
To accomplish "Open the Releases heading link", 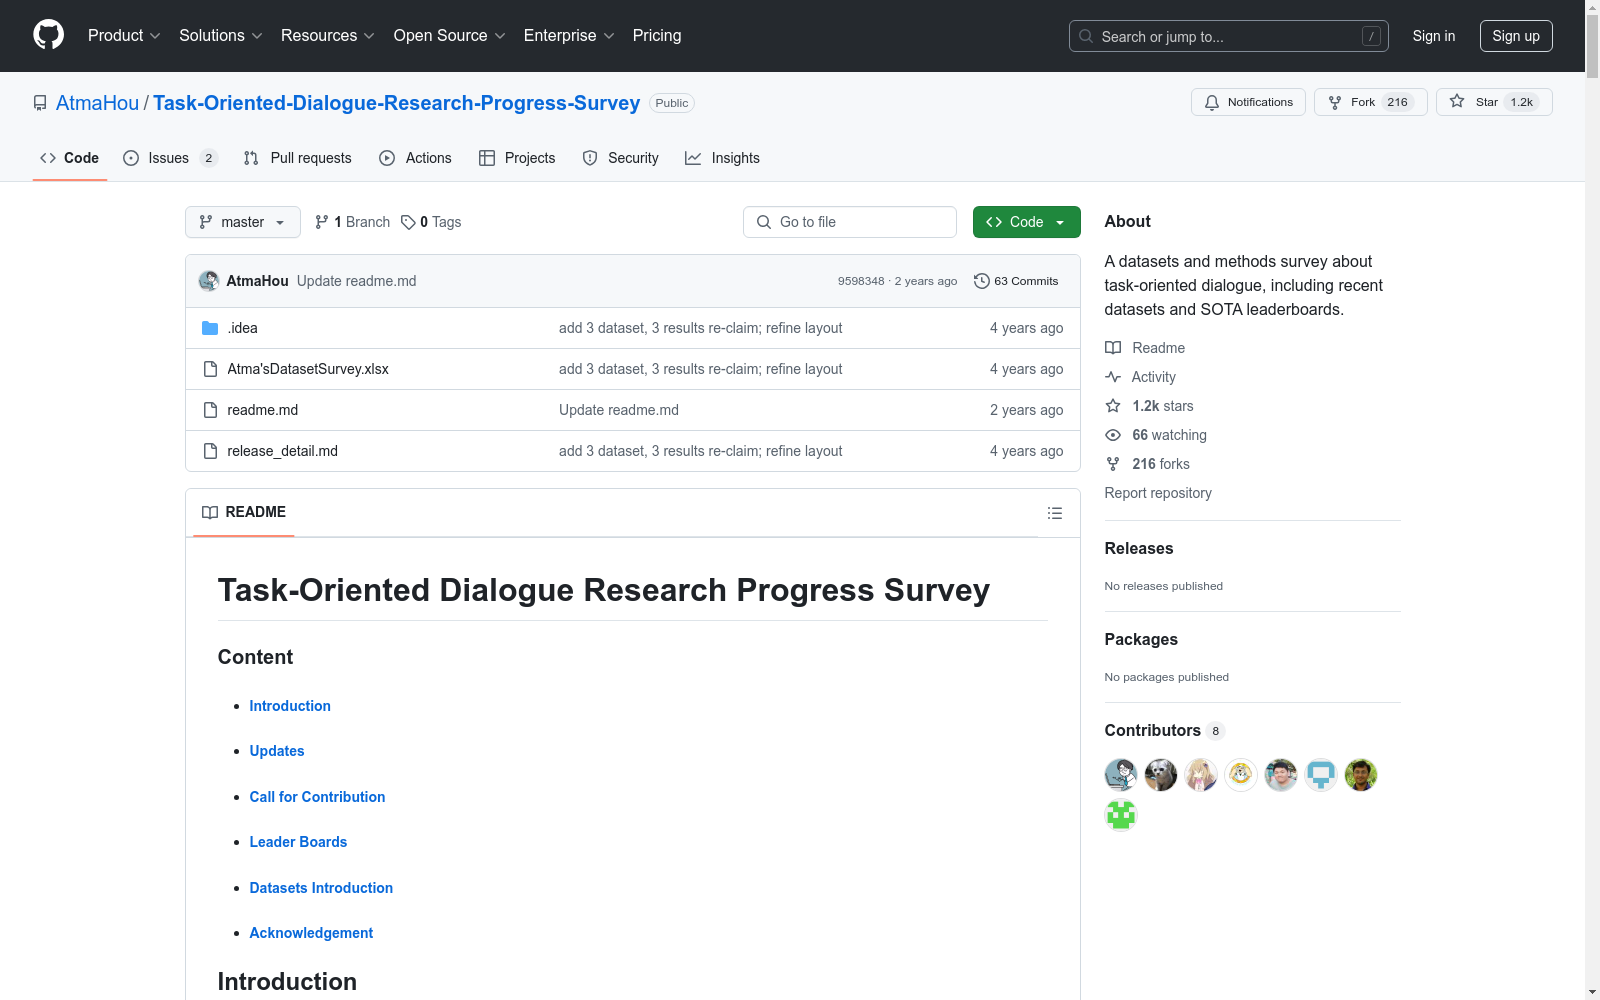I will 1139,548.
